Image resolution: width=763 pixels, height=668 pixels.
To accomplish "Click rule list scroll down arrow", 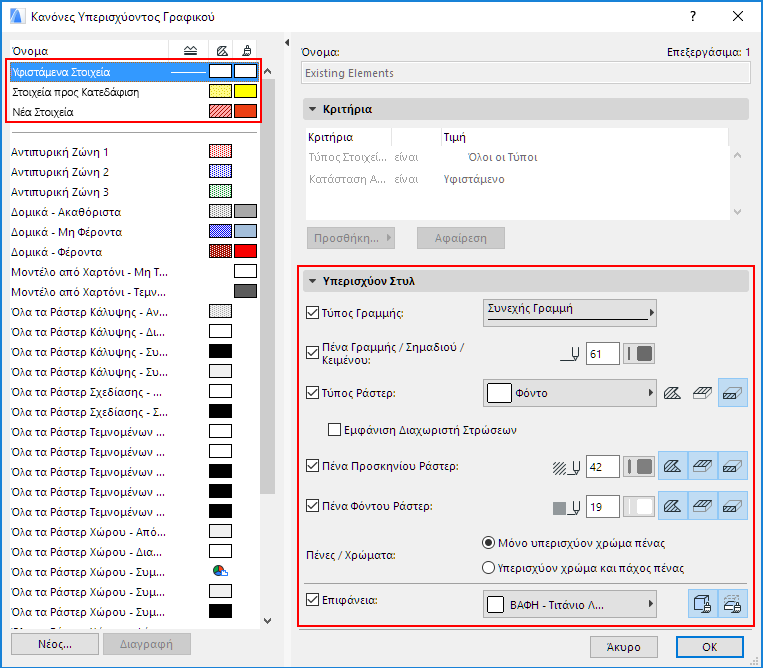I will pos(268,621).
